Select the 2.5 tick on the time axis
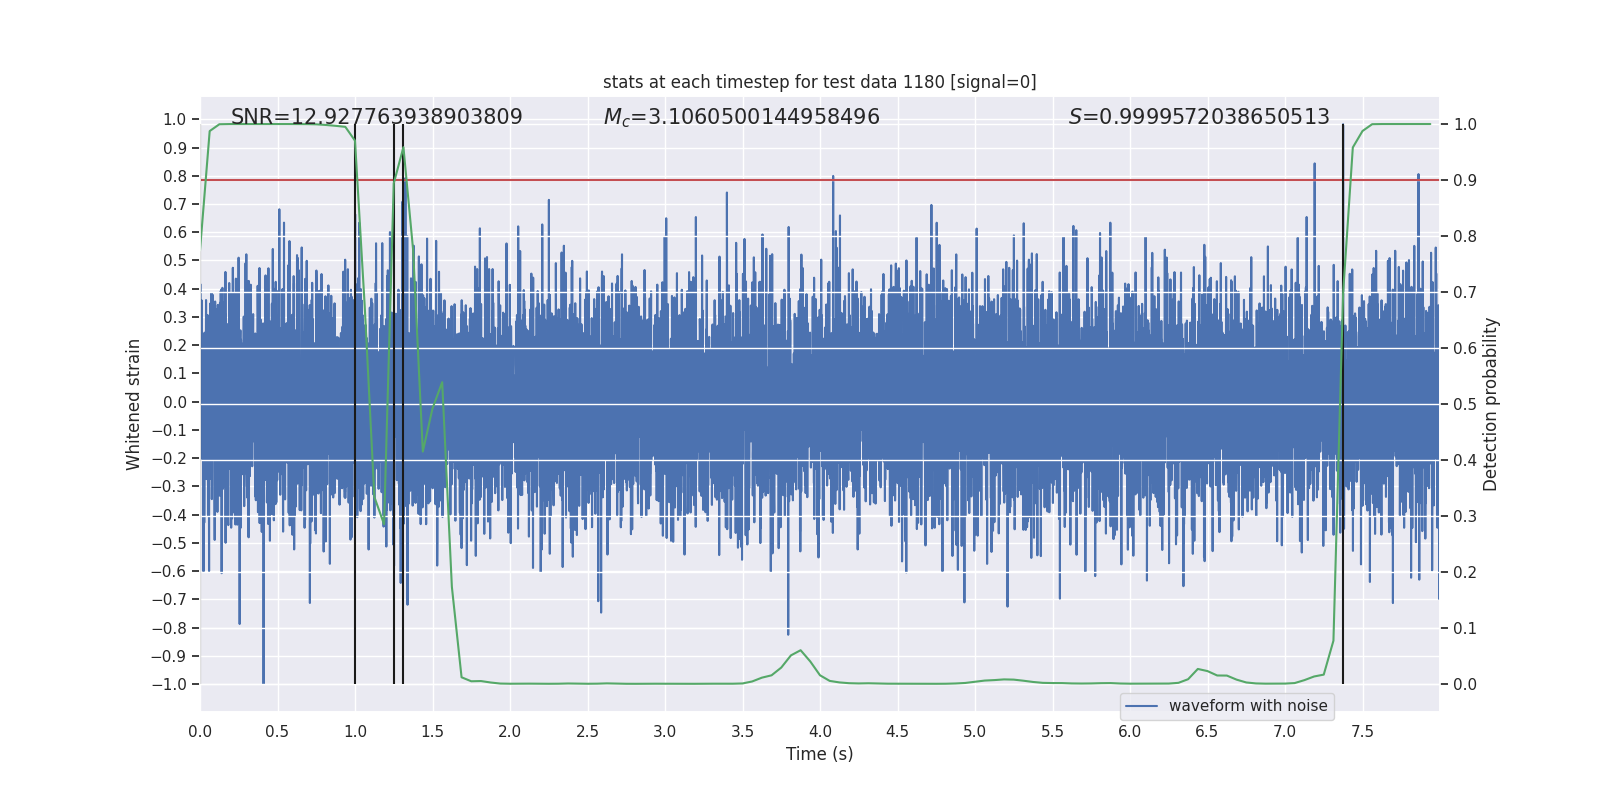 pyautogui.click(x=587, y=731)
